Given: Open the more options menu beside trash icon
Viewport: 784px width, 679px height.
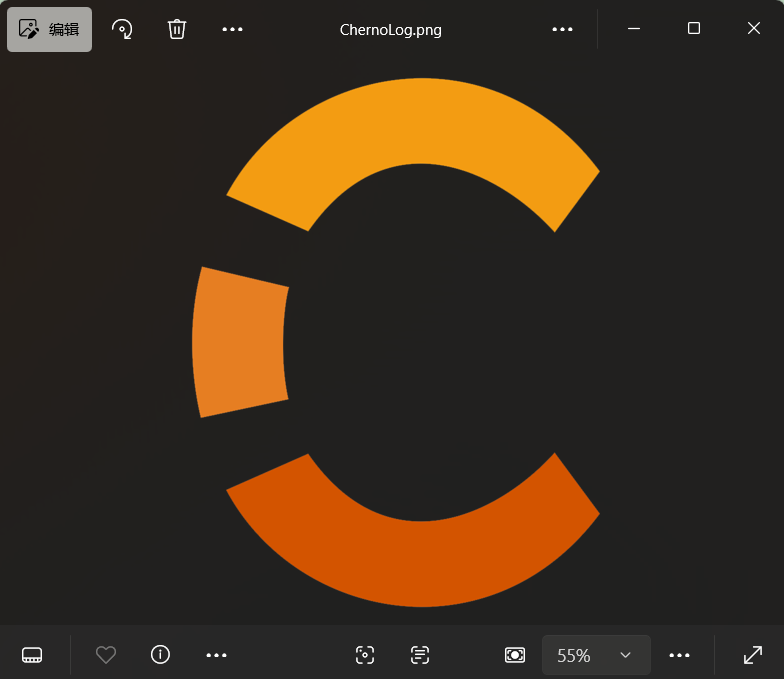Looking at the screenshot, I should (232, 30).
